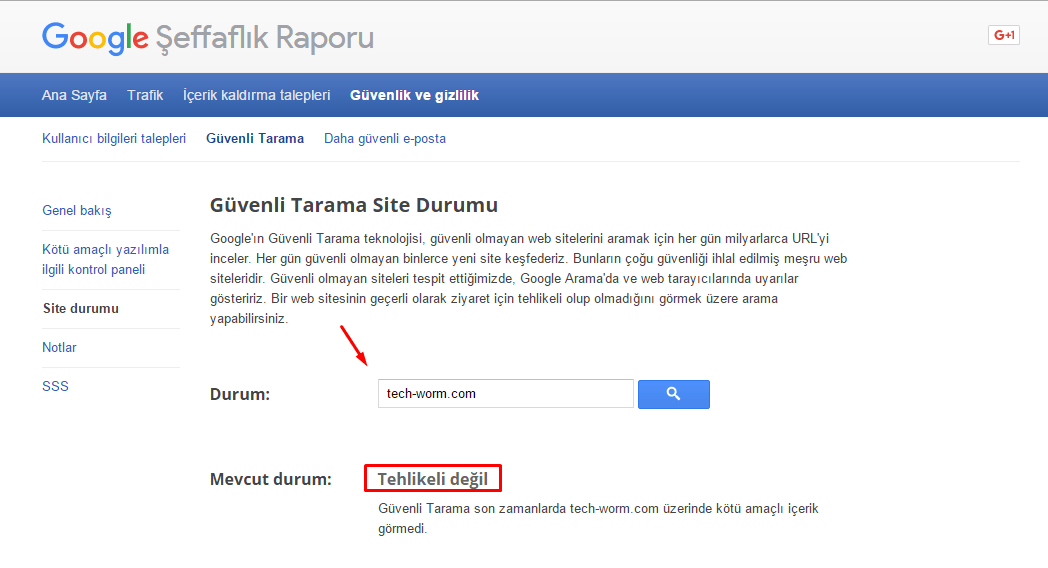1048x568 pixels.
Task: Open Kötü amaçlı yazılımla ilgili kontrol paneli
Action: pos(106,259)
